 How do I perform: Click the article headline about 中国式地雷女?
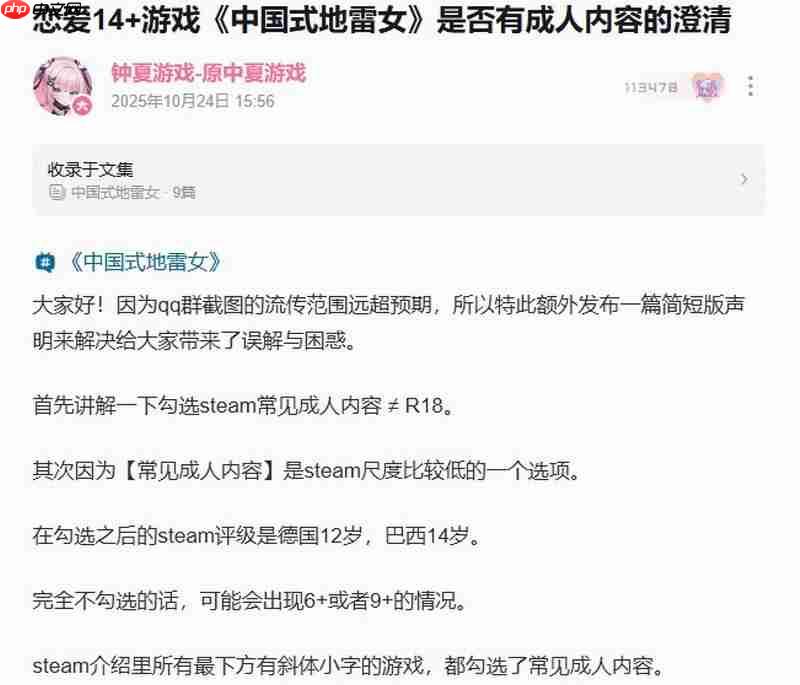[x=382, y=20]
